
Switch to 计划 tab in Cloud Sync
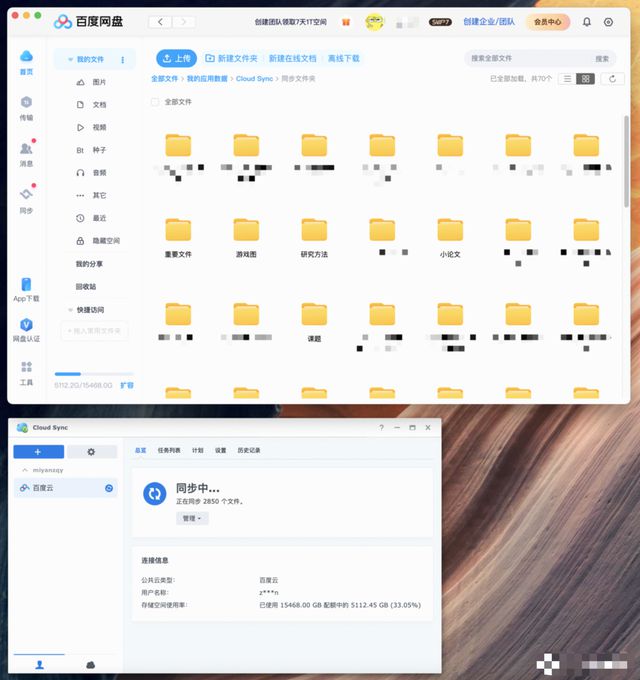(x=198, y=451)
